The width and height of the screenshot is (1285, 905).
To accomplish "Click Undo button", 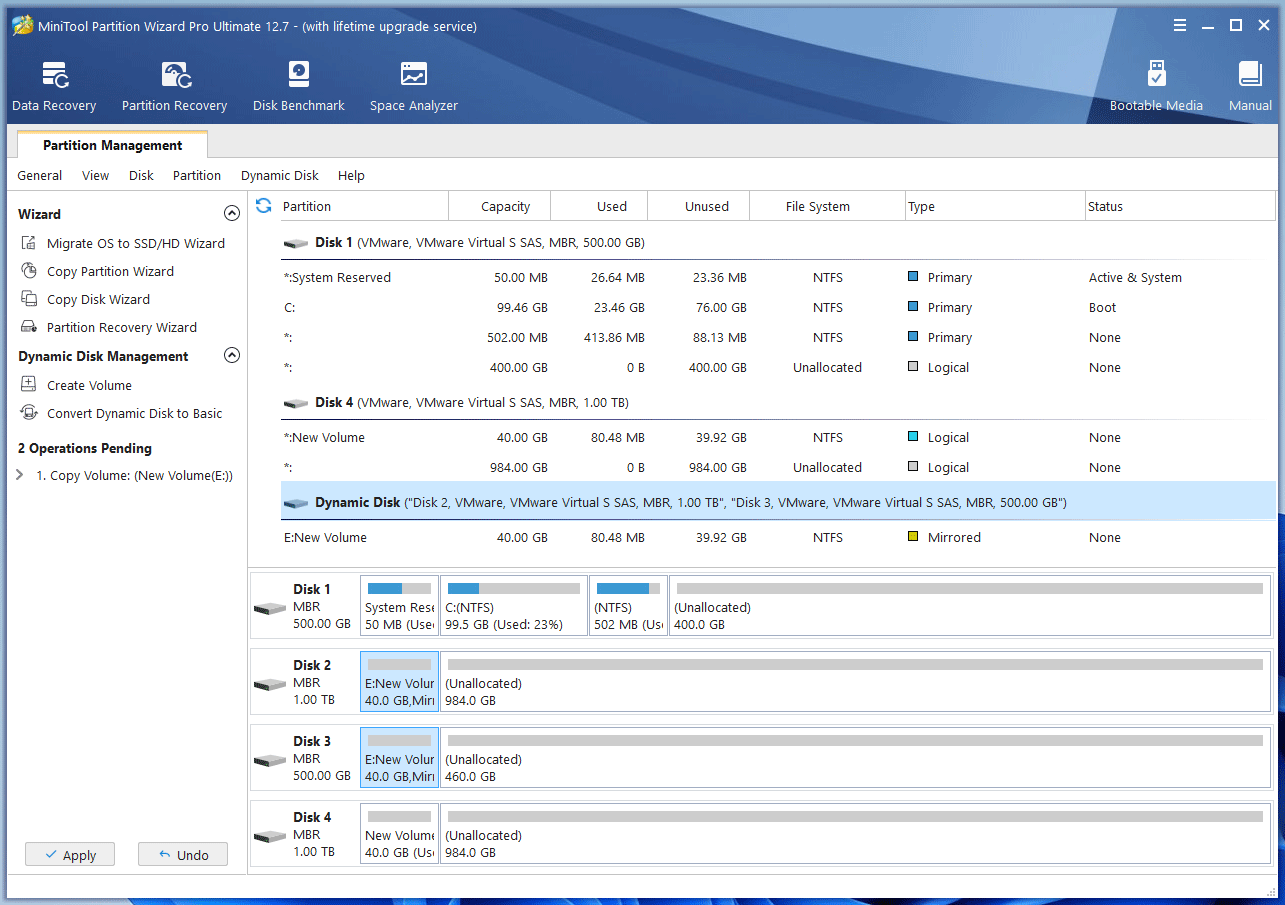I will pyautogui.click(x=183, y=855).
